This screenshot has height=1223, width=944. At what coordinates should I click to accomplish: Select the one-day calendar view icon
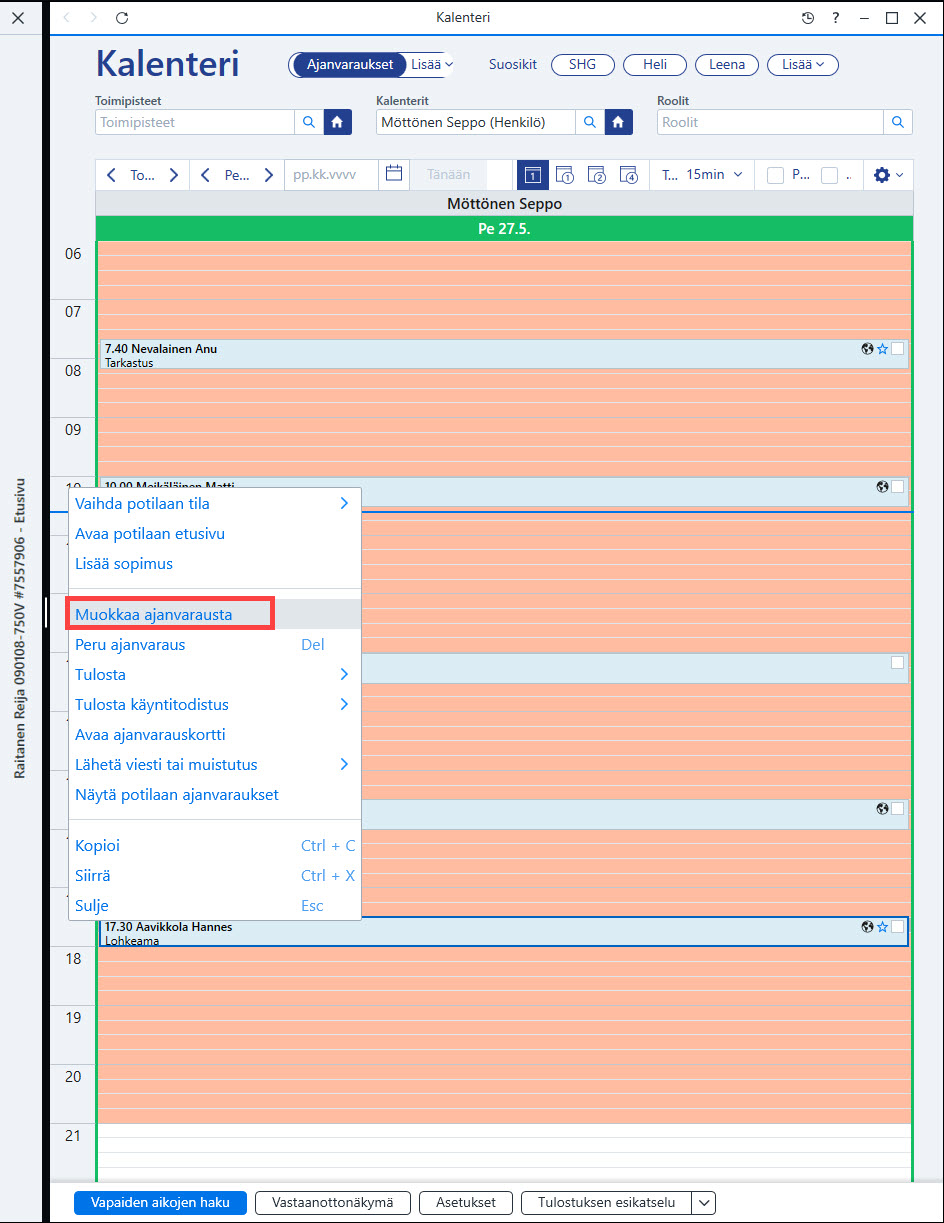pos(533,174)
